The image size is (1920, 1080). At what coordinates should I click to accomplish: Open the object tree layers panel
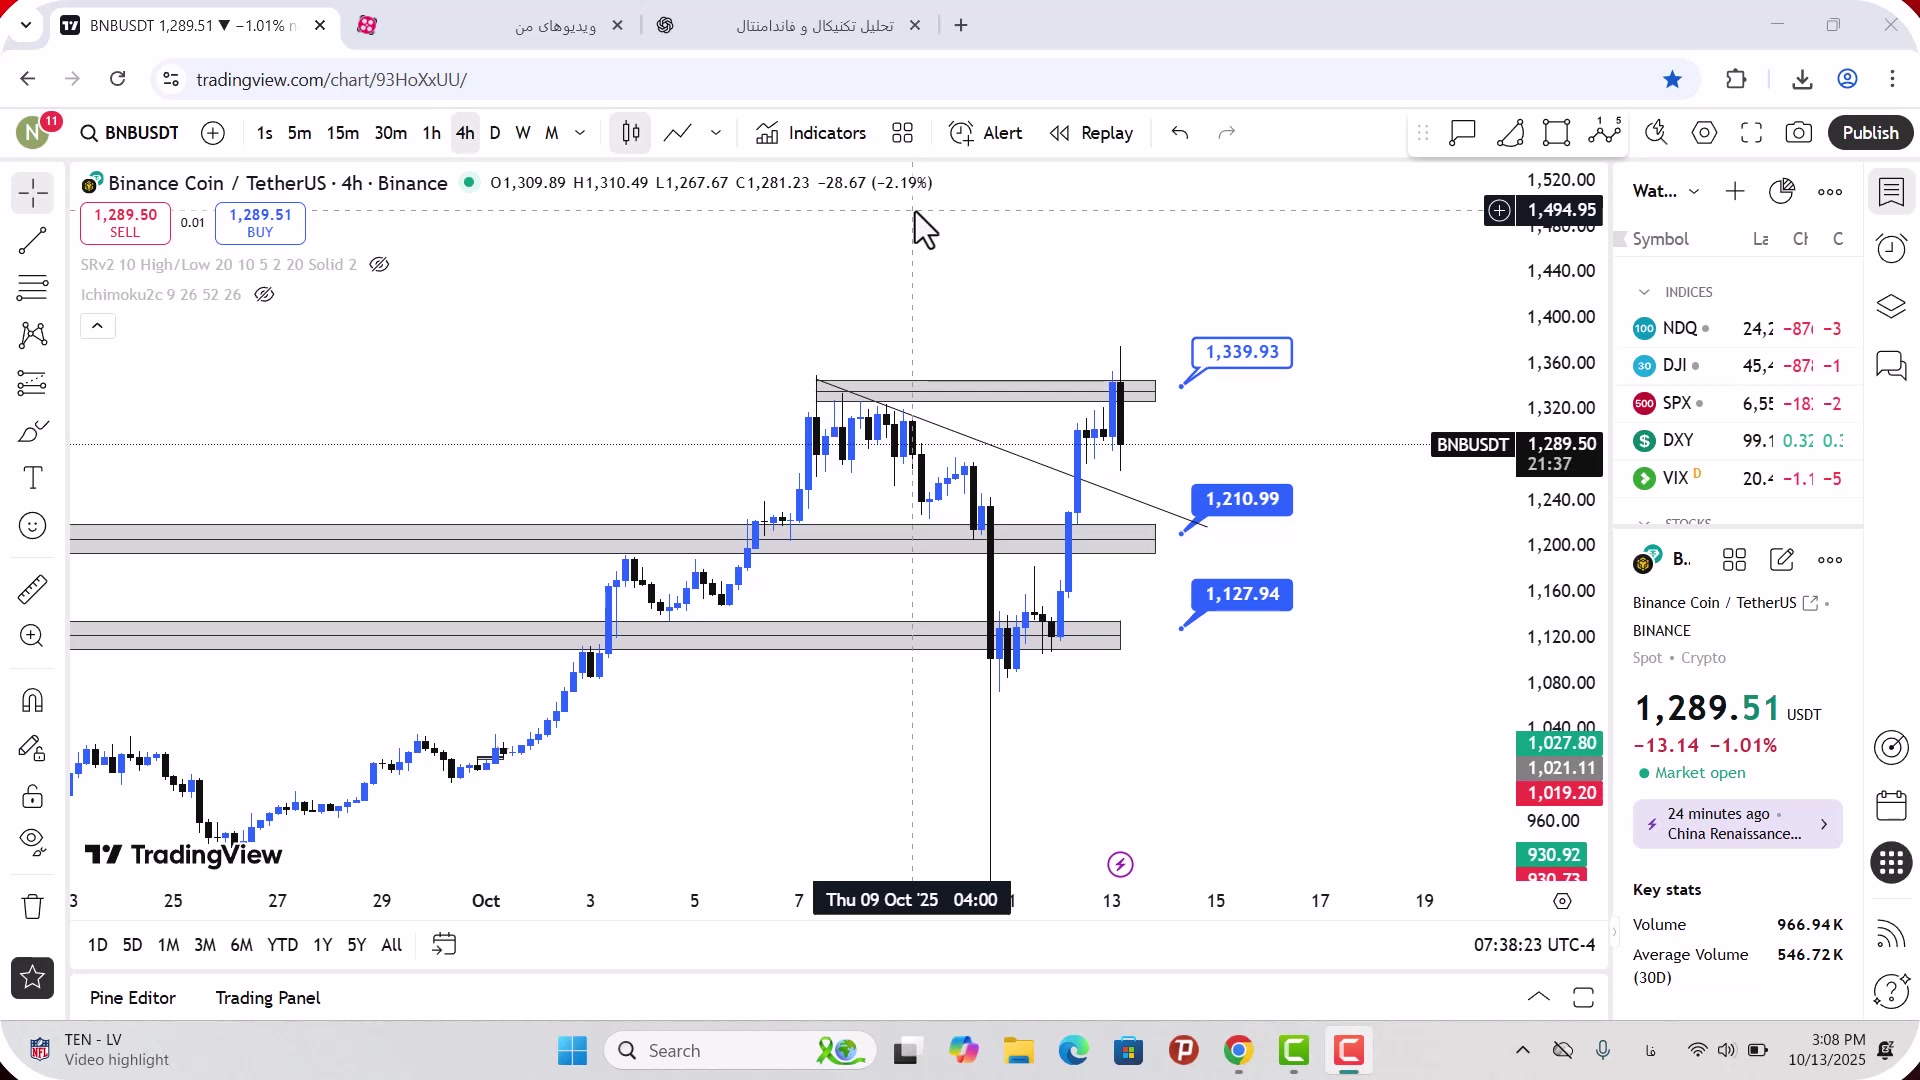(1891, 306)
